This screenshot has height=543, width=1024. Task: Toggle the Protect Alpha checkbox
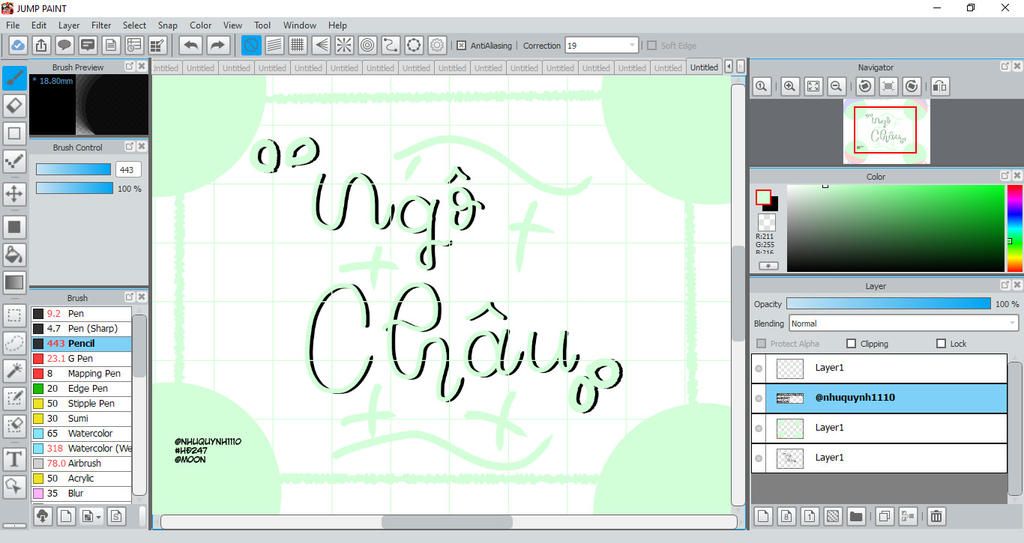click(761, 344)
